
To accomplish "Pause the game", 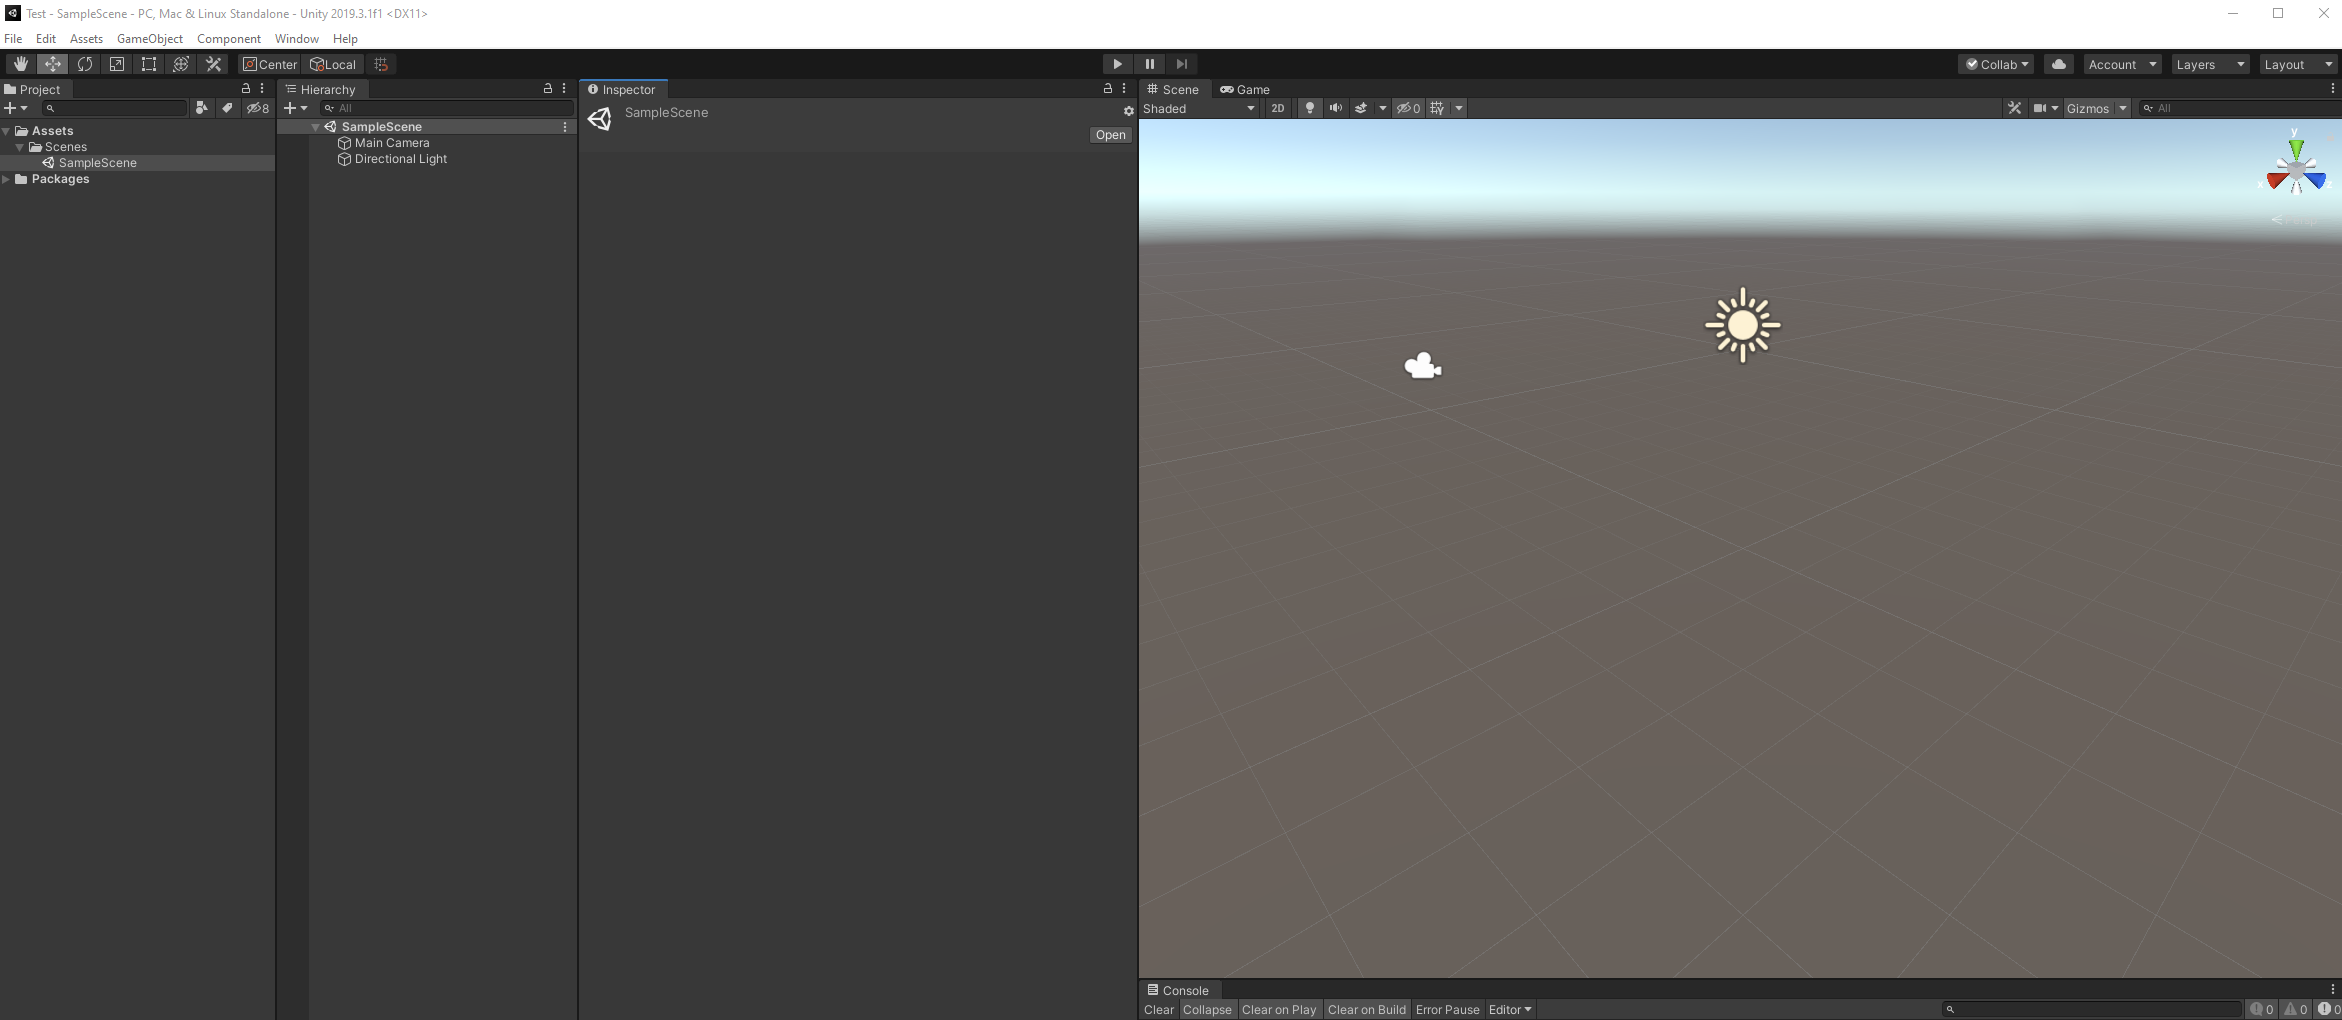I will point(1150,64).
